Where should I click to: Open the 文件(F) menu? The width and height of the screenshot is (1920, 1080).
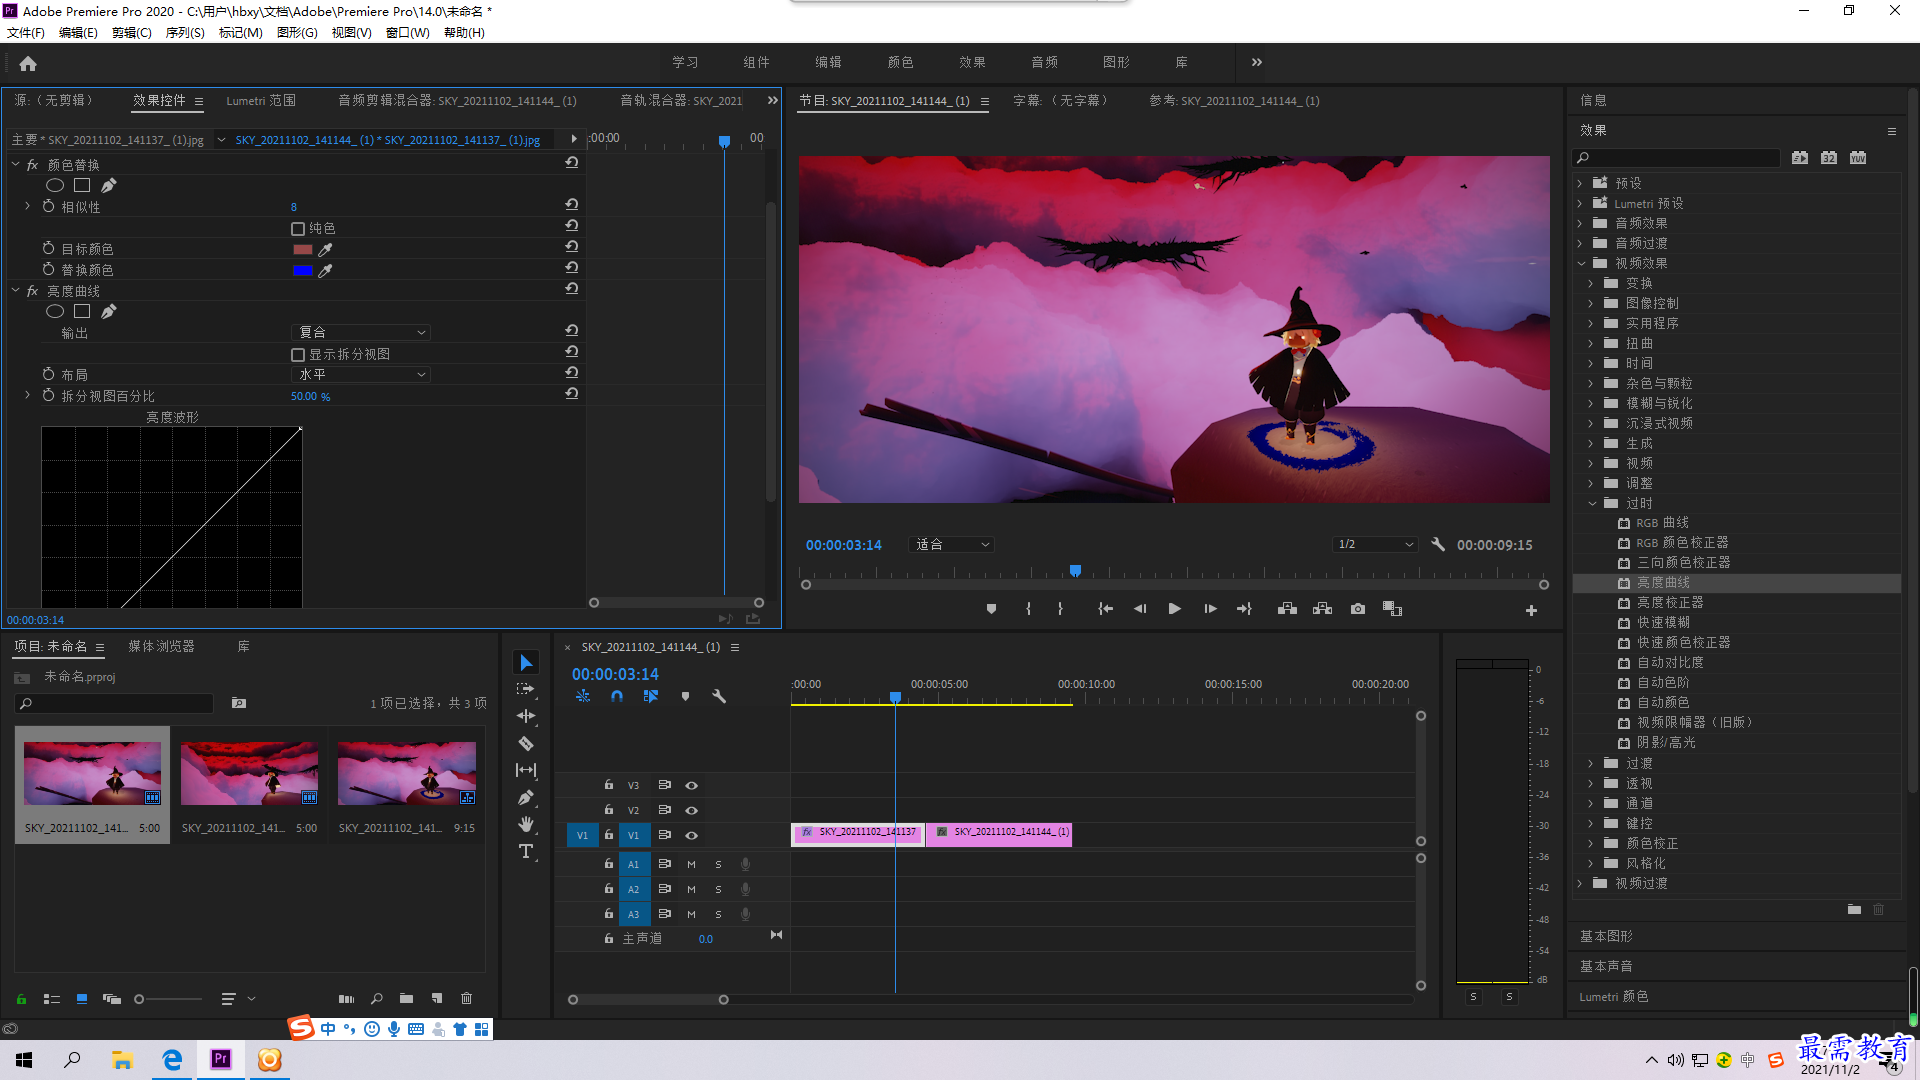pyautogui.click(x=26, y=33)
